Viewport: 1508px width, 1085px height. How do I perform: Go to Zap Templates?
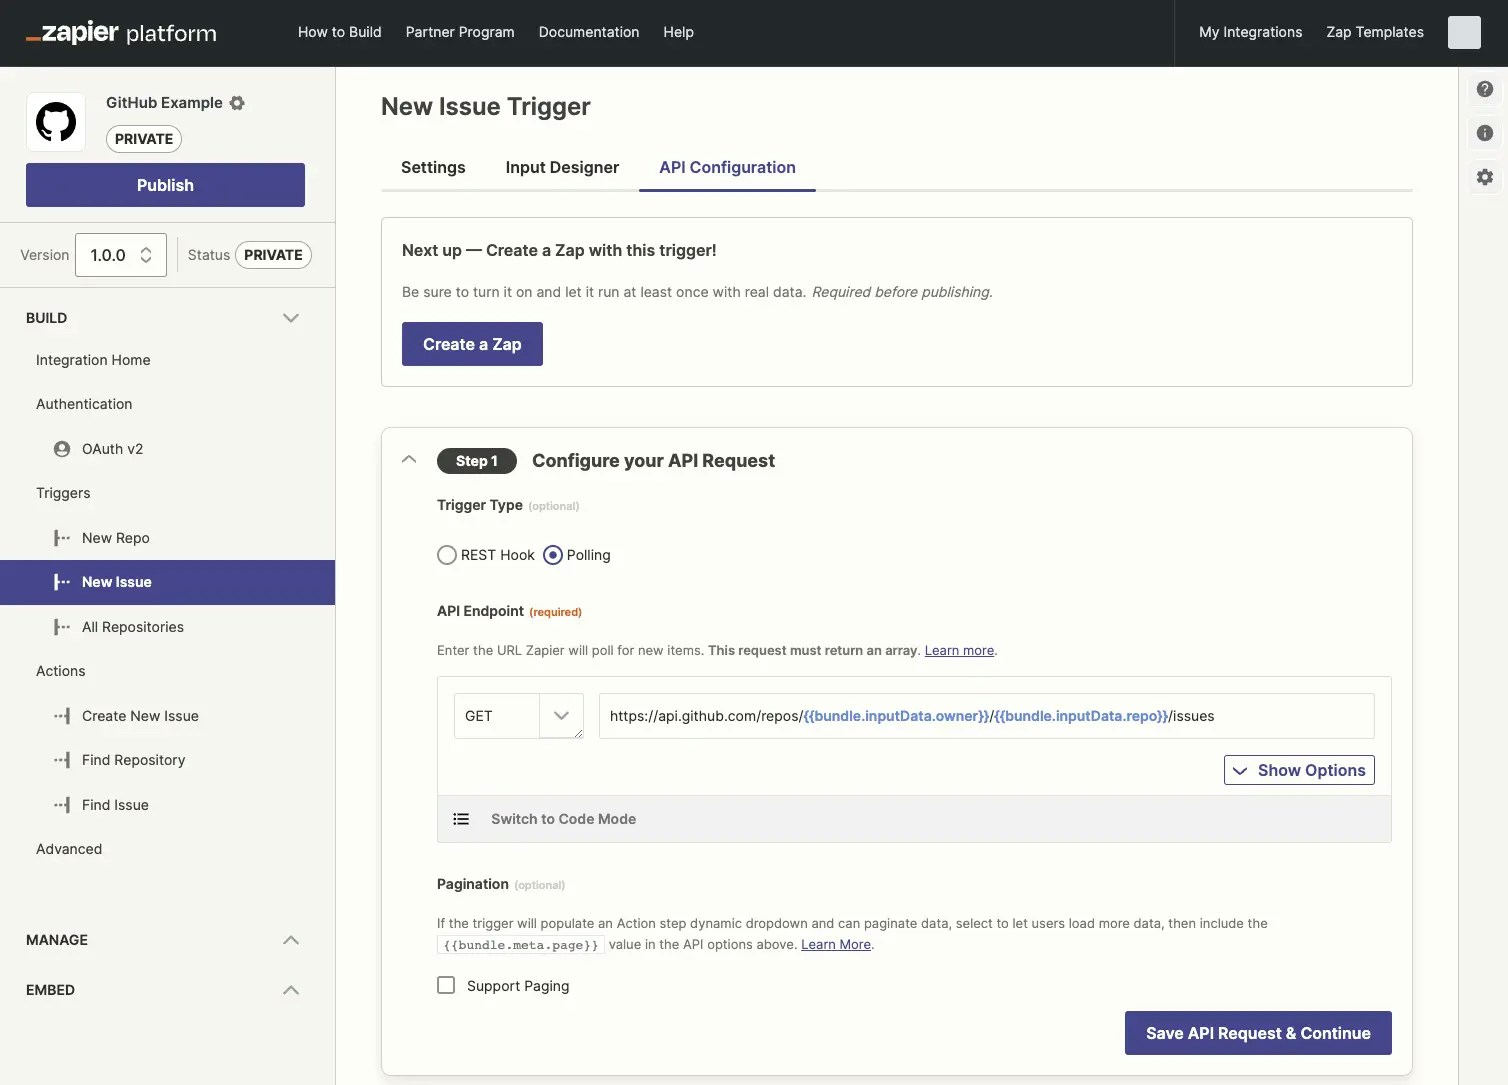pos(1375,32)
